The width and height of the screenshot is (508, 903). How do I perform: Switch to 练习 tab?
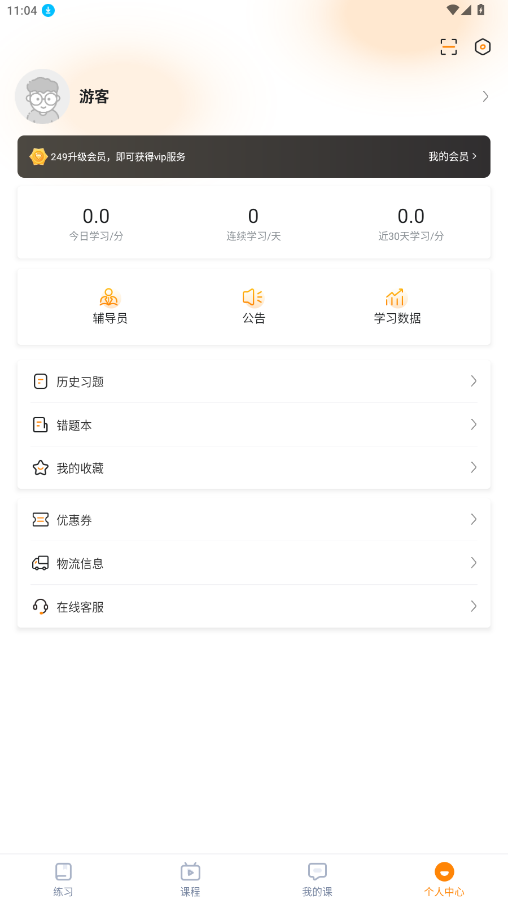coord(63,879)
